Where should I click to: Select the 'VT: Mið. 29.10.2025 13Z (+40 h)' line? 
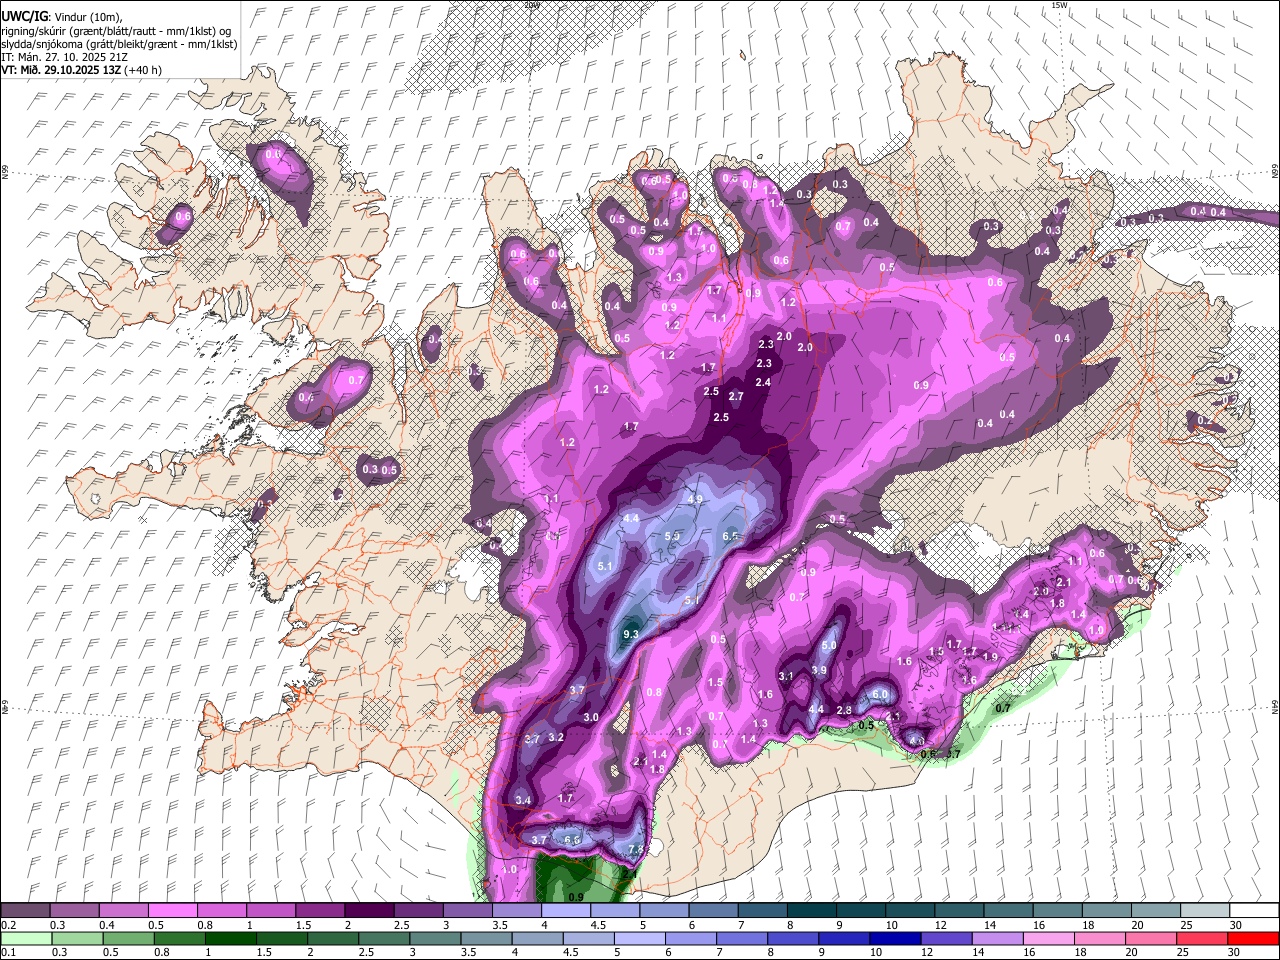pos(81,70)
